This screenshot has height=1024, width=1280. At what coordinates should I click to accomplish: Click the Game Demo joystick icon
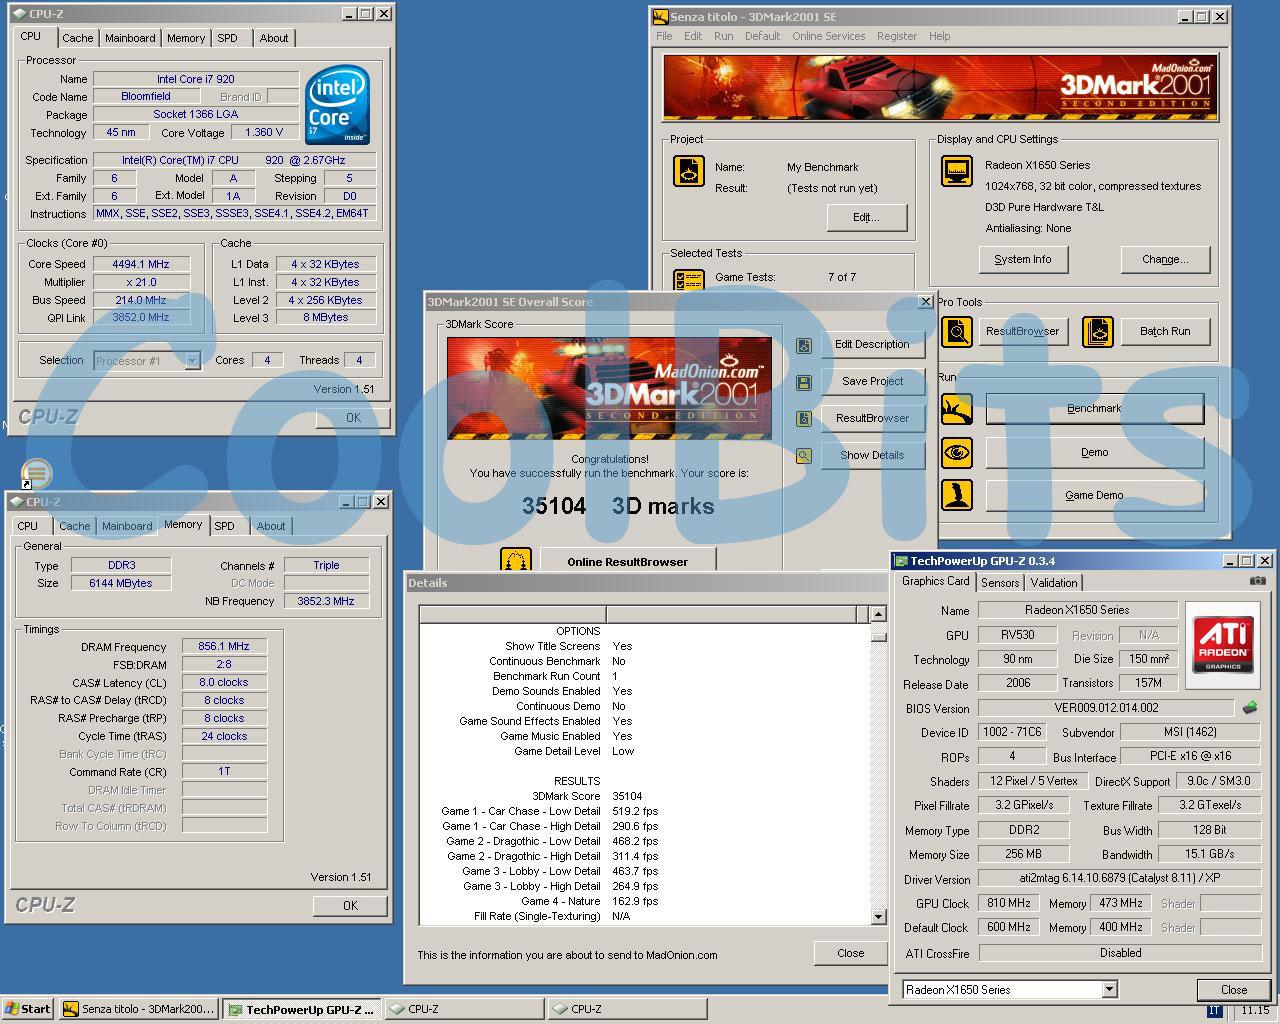click(957, 495)
